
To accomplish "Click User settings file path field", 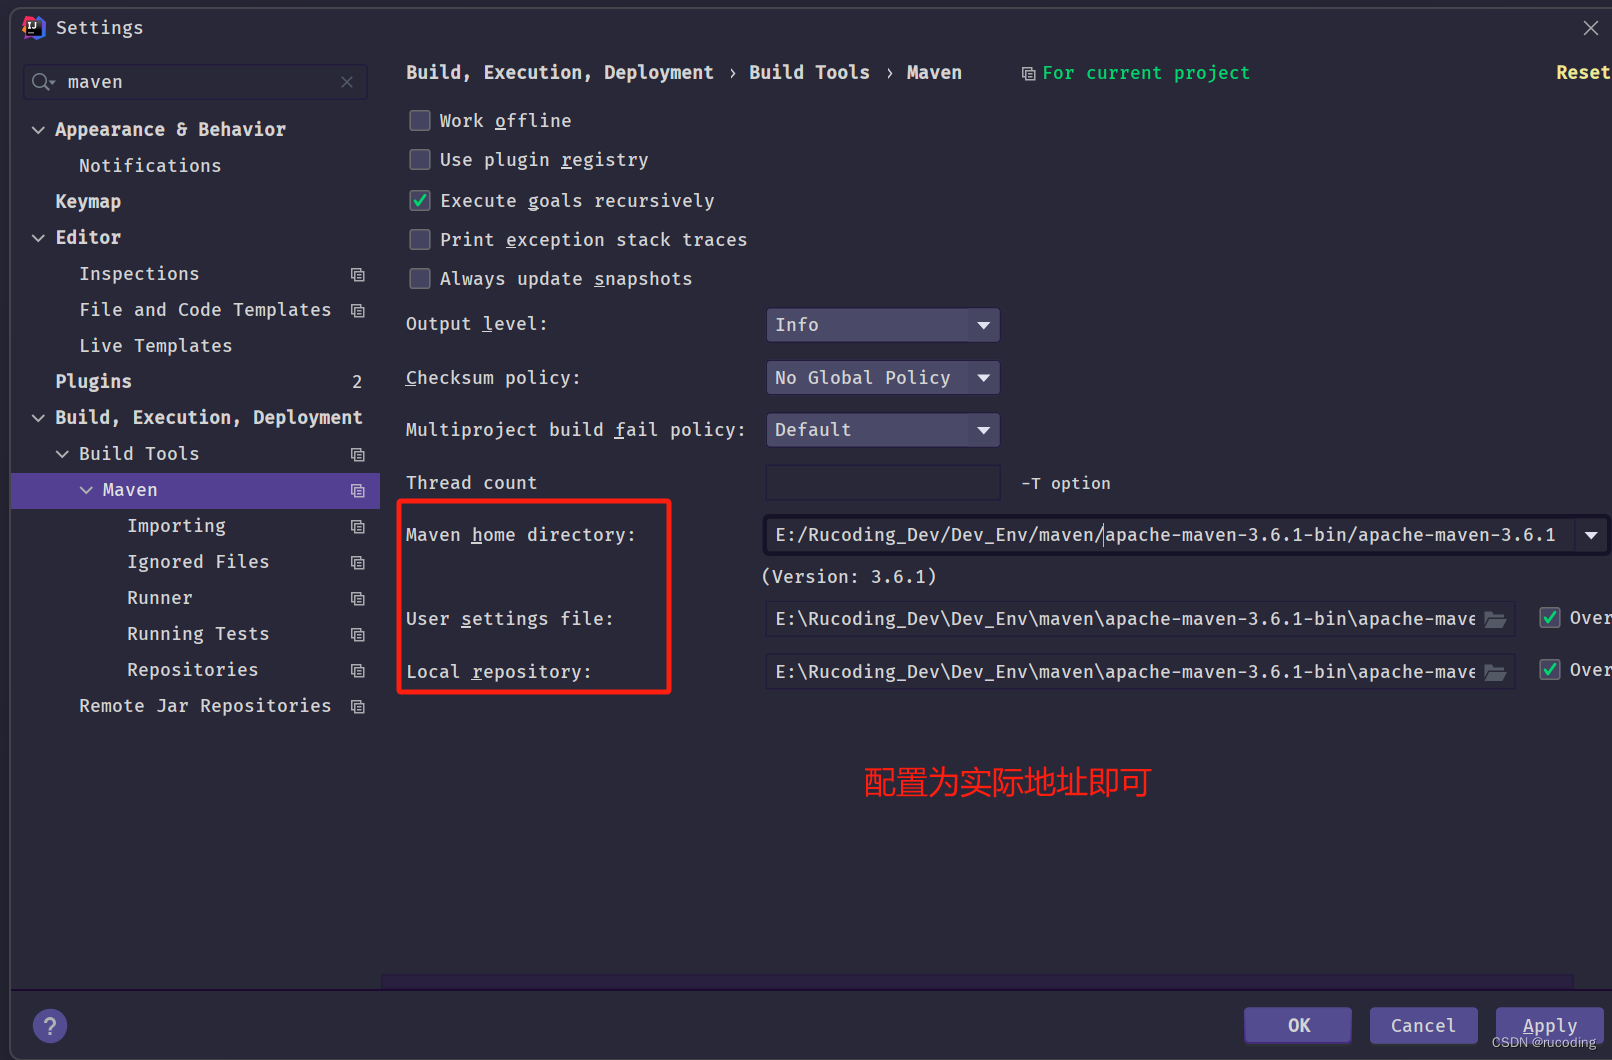I will click(x=1140, y=619).
